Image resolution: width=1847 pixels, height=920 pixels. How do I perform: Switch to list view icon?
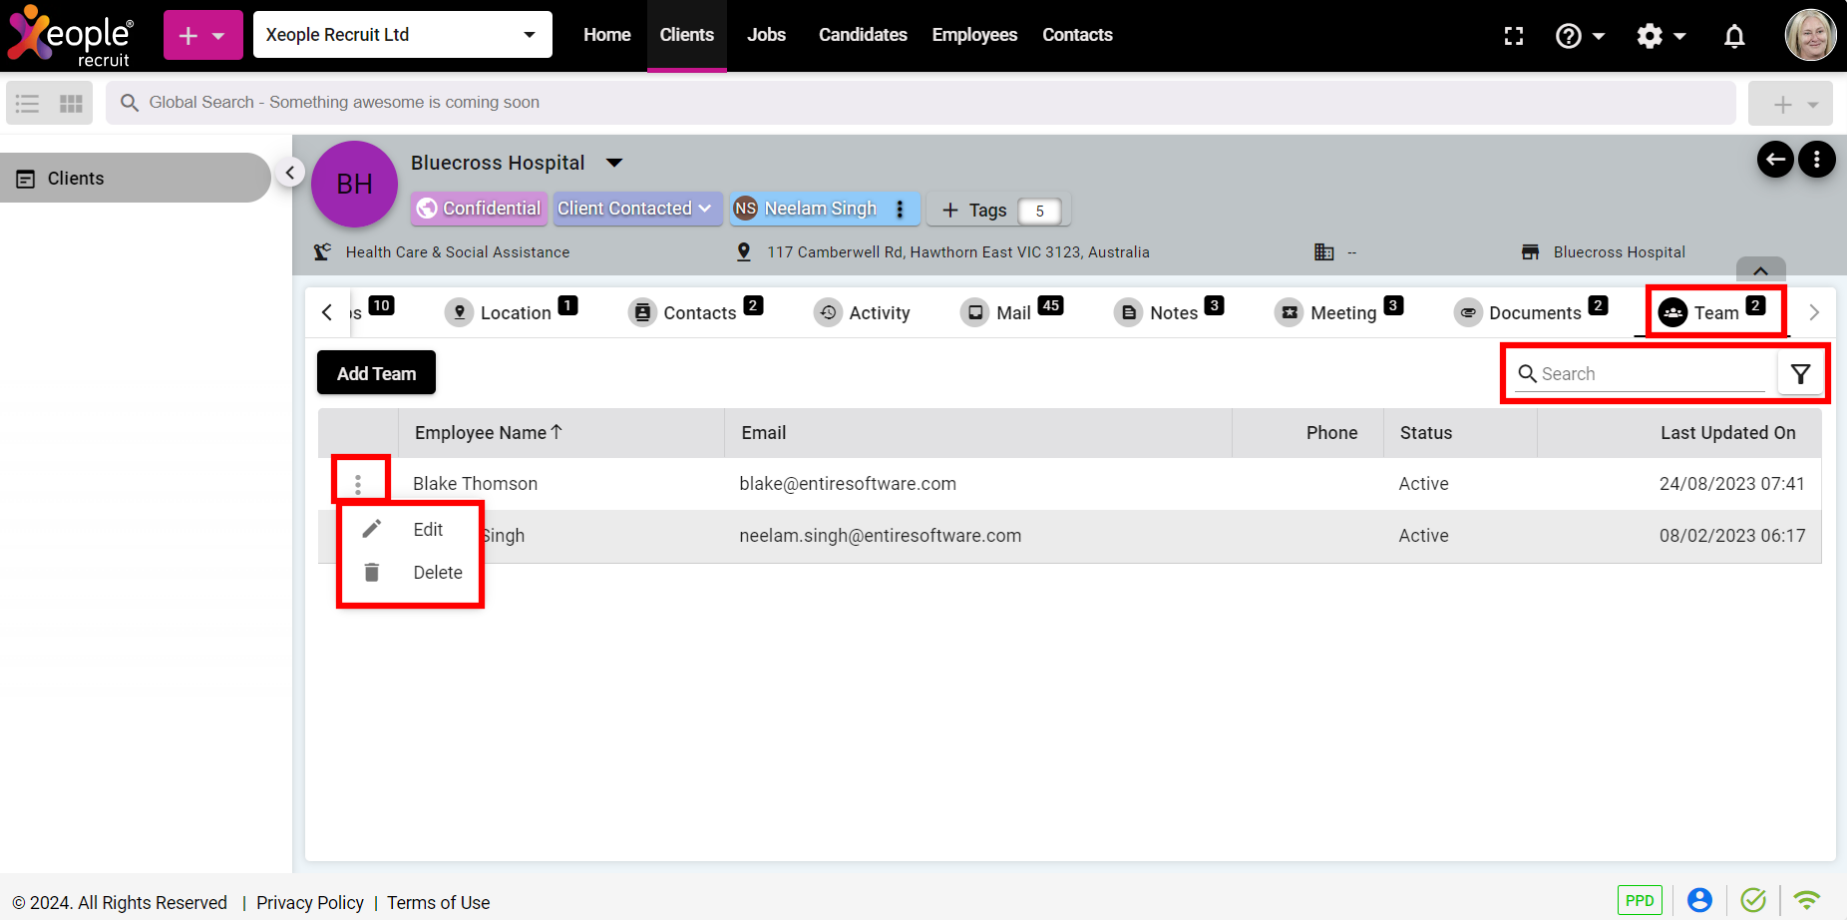click(28, 103)
